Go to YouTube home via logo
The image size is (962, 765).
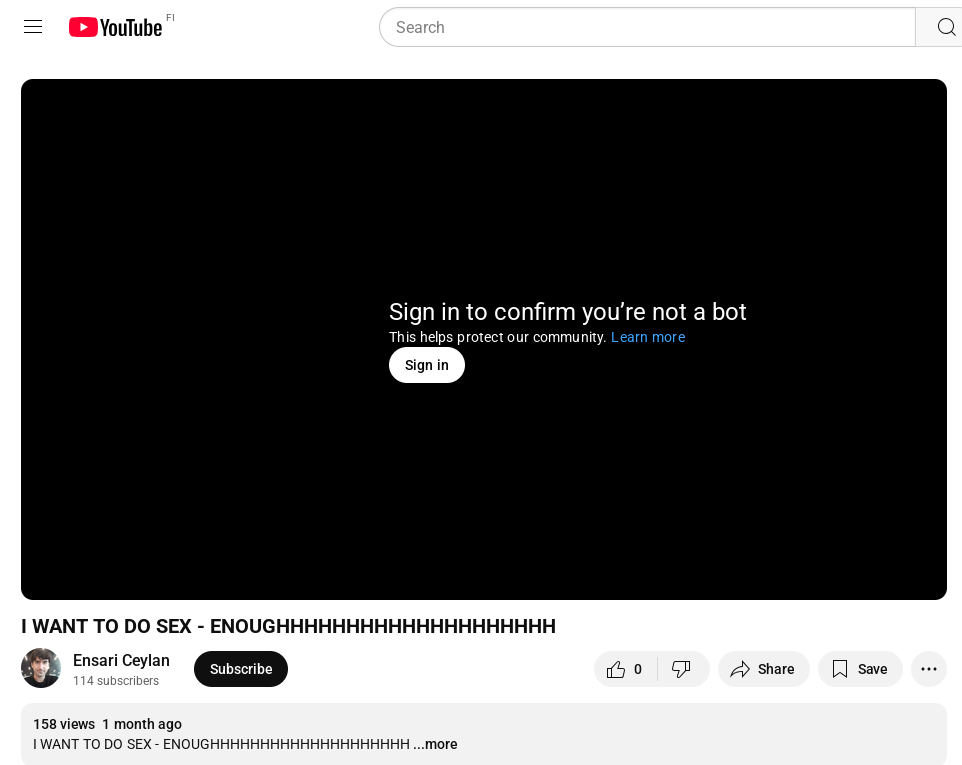pos(115,28)
